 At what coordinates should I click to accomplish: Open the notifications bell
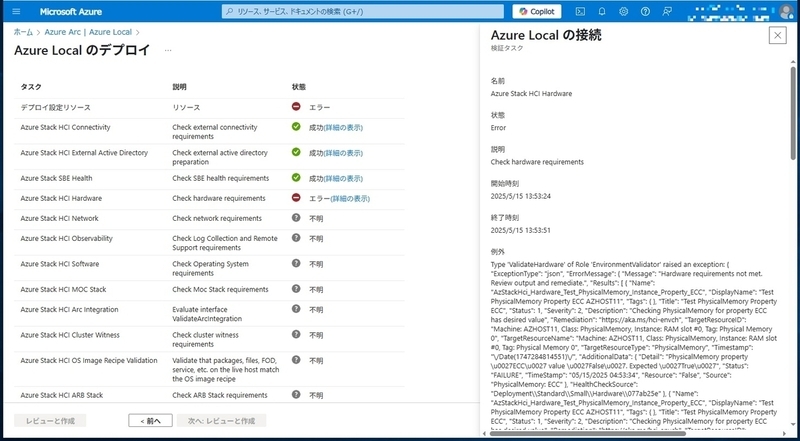602,11
